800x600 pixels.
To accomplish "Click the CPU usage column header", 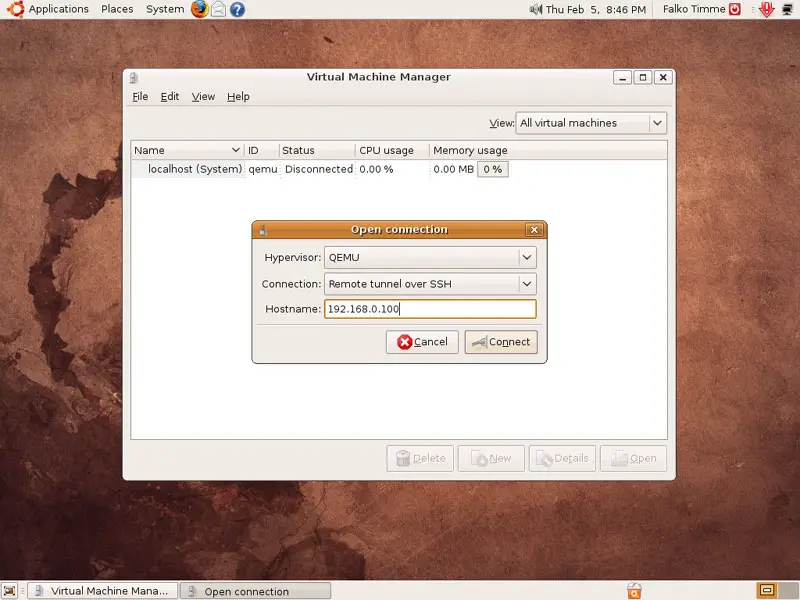I will 392,151.
